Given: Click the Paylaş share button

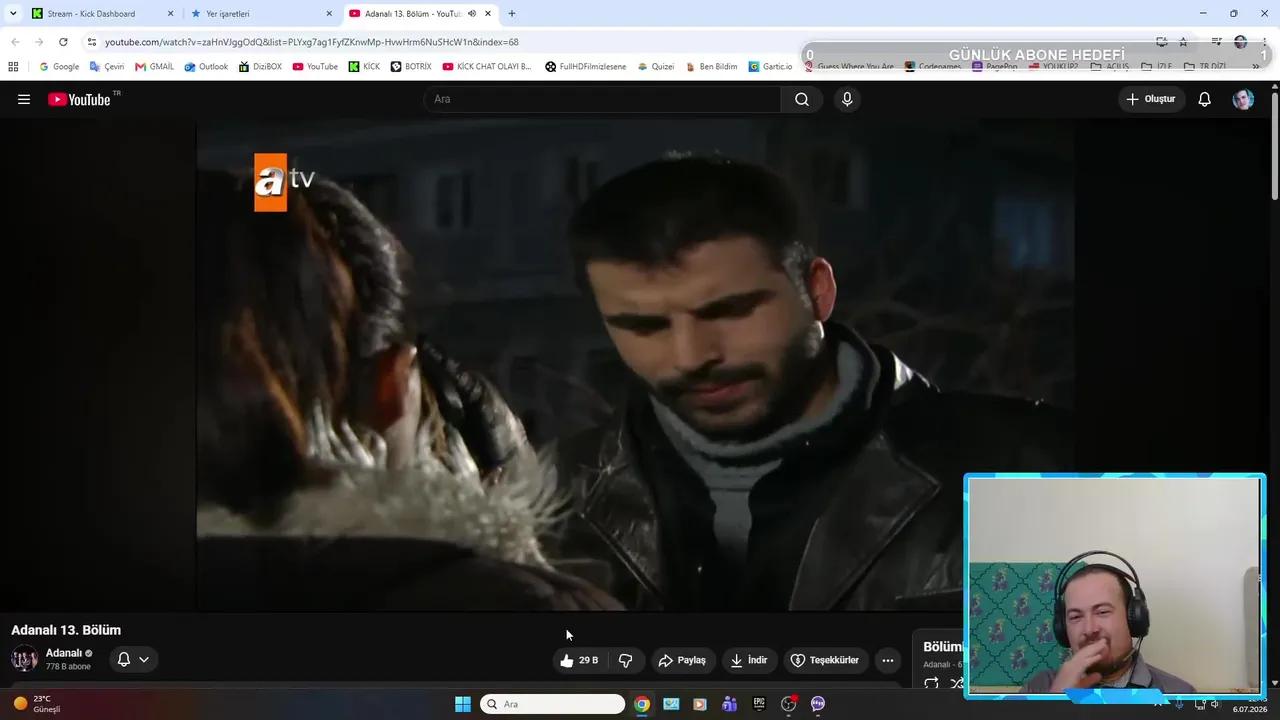Looking at the screenshot, I should [x=682, y=660].
